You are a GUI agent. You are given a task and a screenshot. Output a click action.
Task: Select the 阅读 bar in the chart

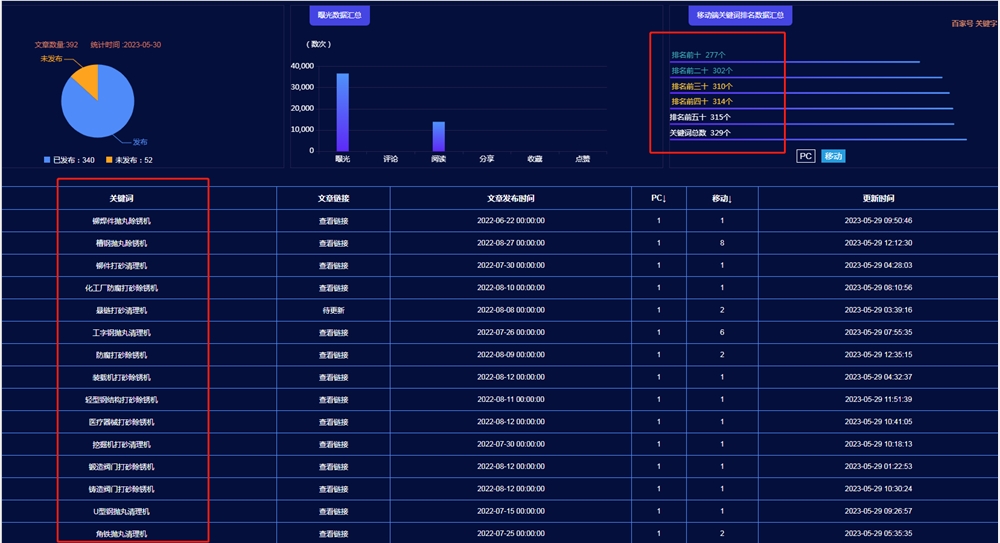[439, 137]
